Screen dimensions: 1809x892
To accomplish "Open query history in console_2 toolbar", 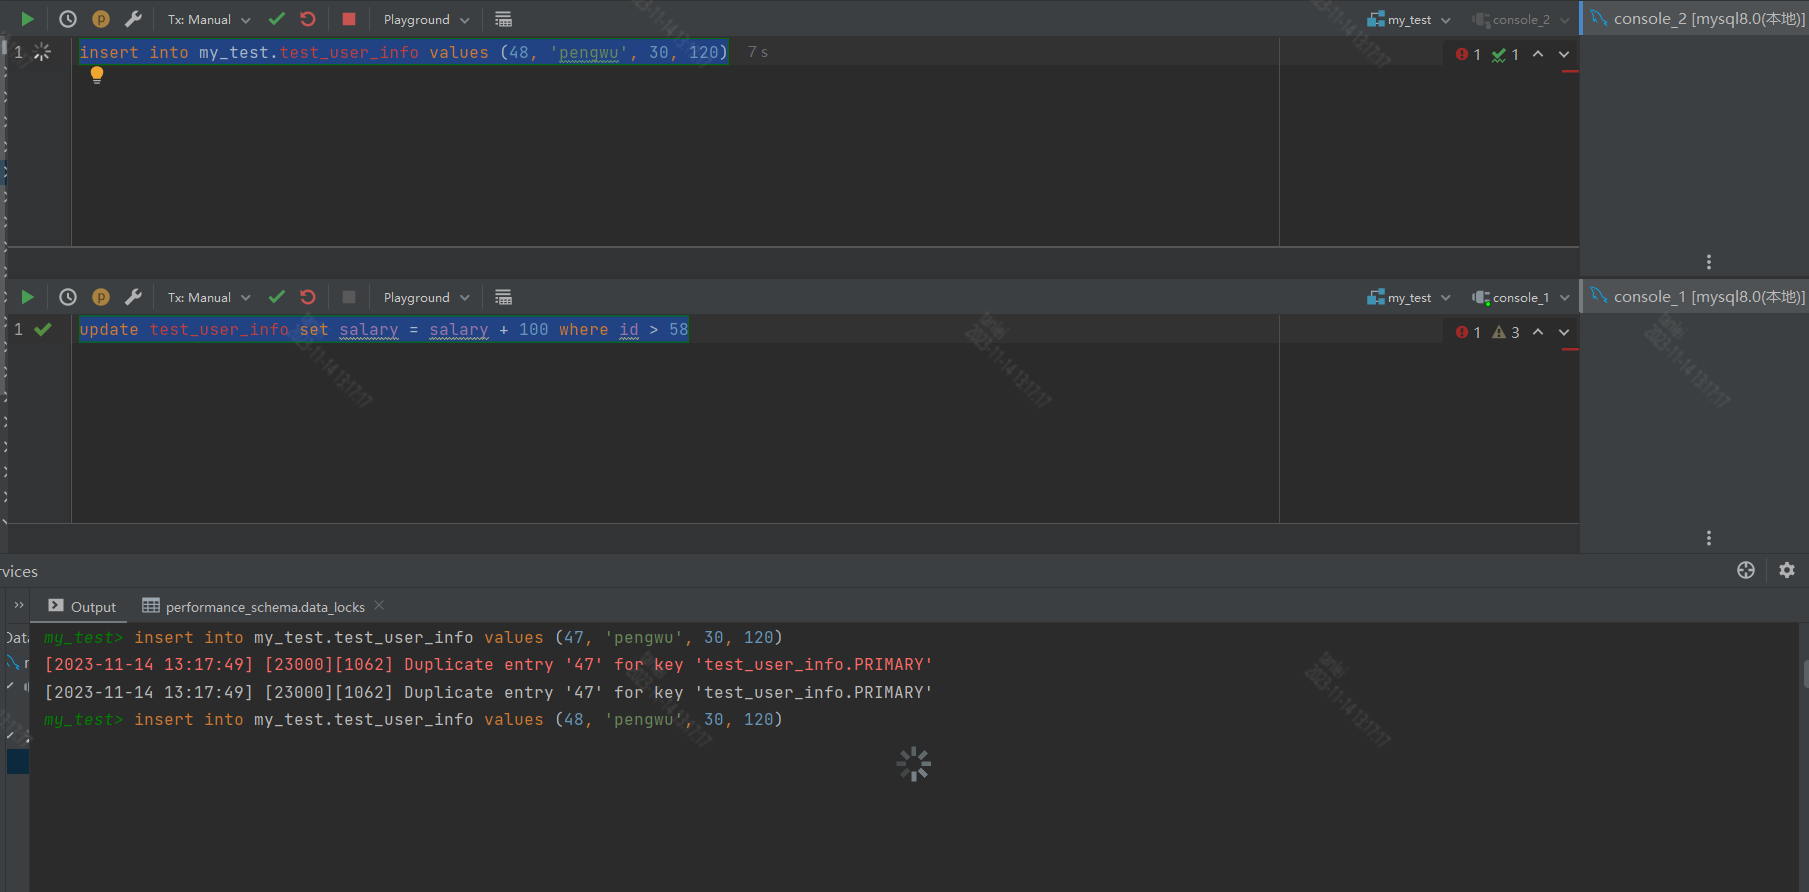I will click(x=68, y=19).
